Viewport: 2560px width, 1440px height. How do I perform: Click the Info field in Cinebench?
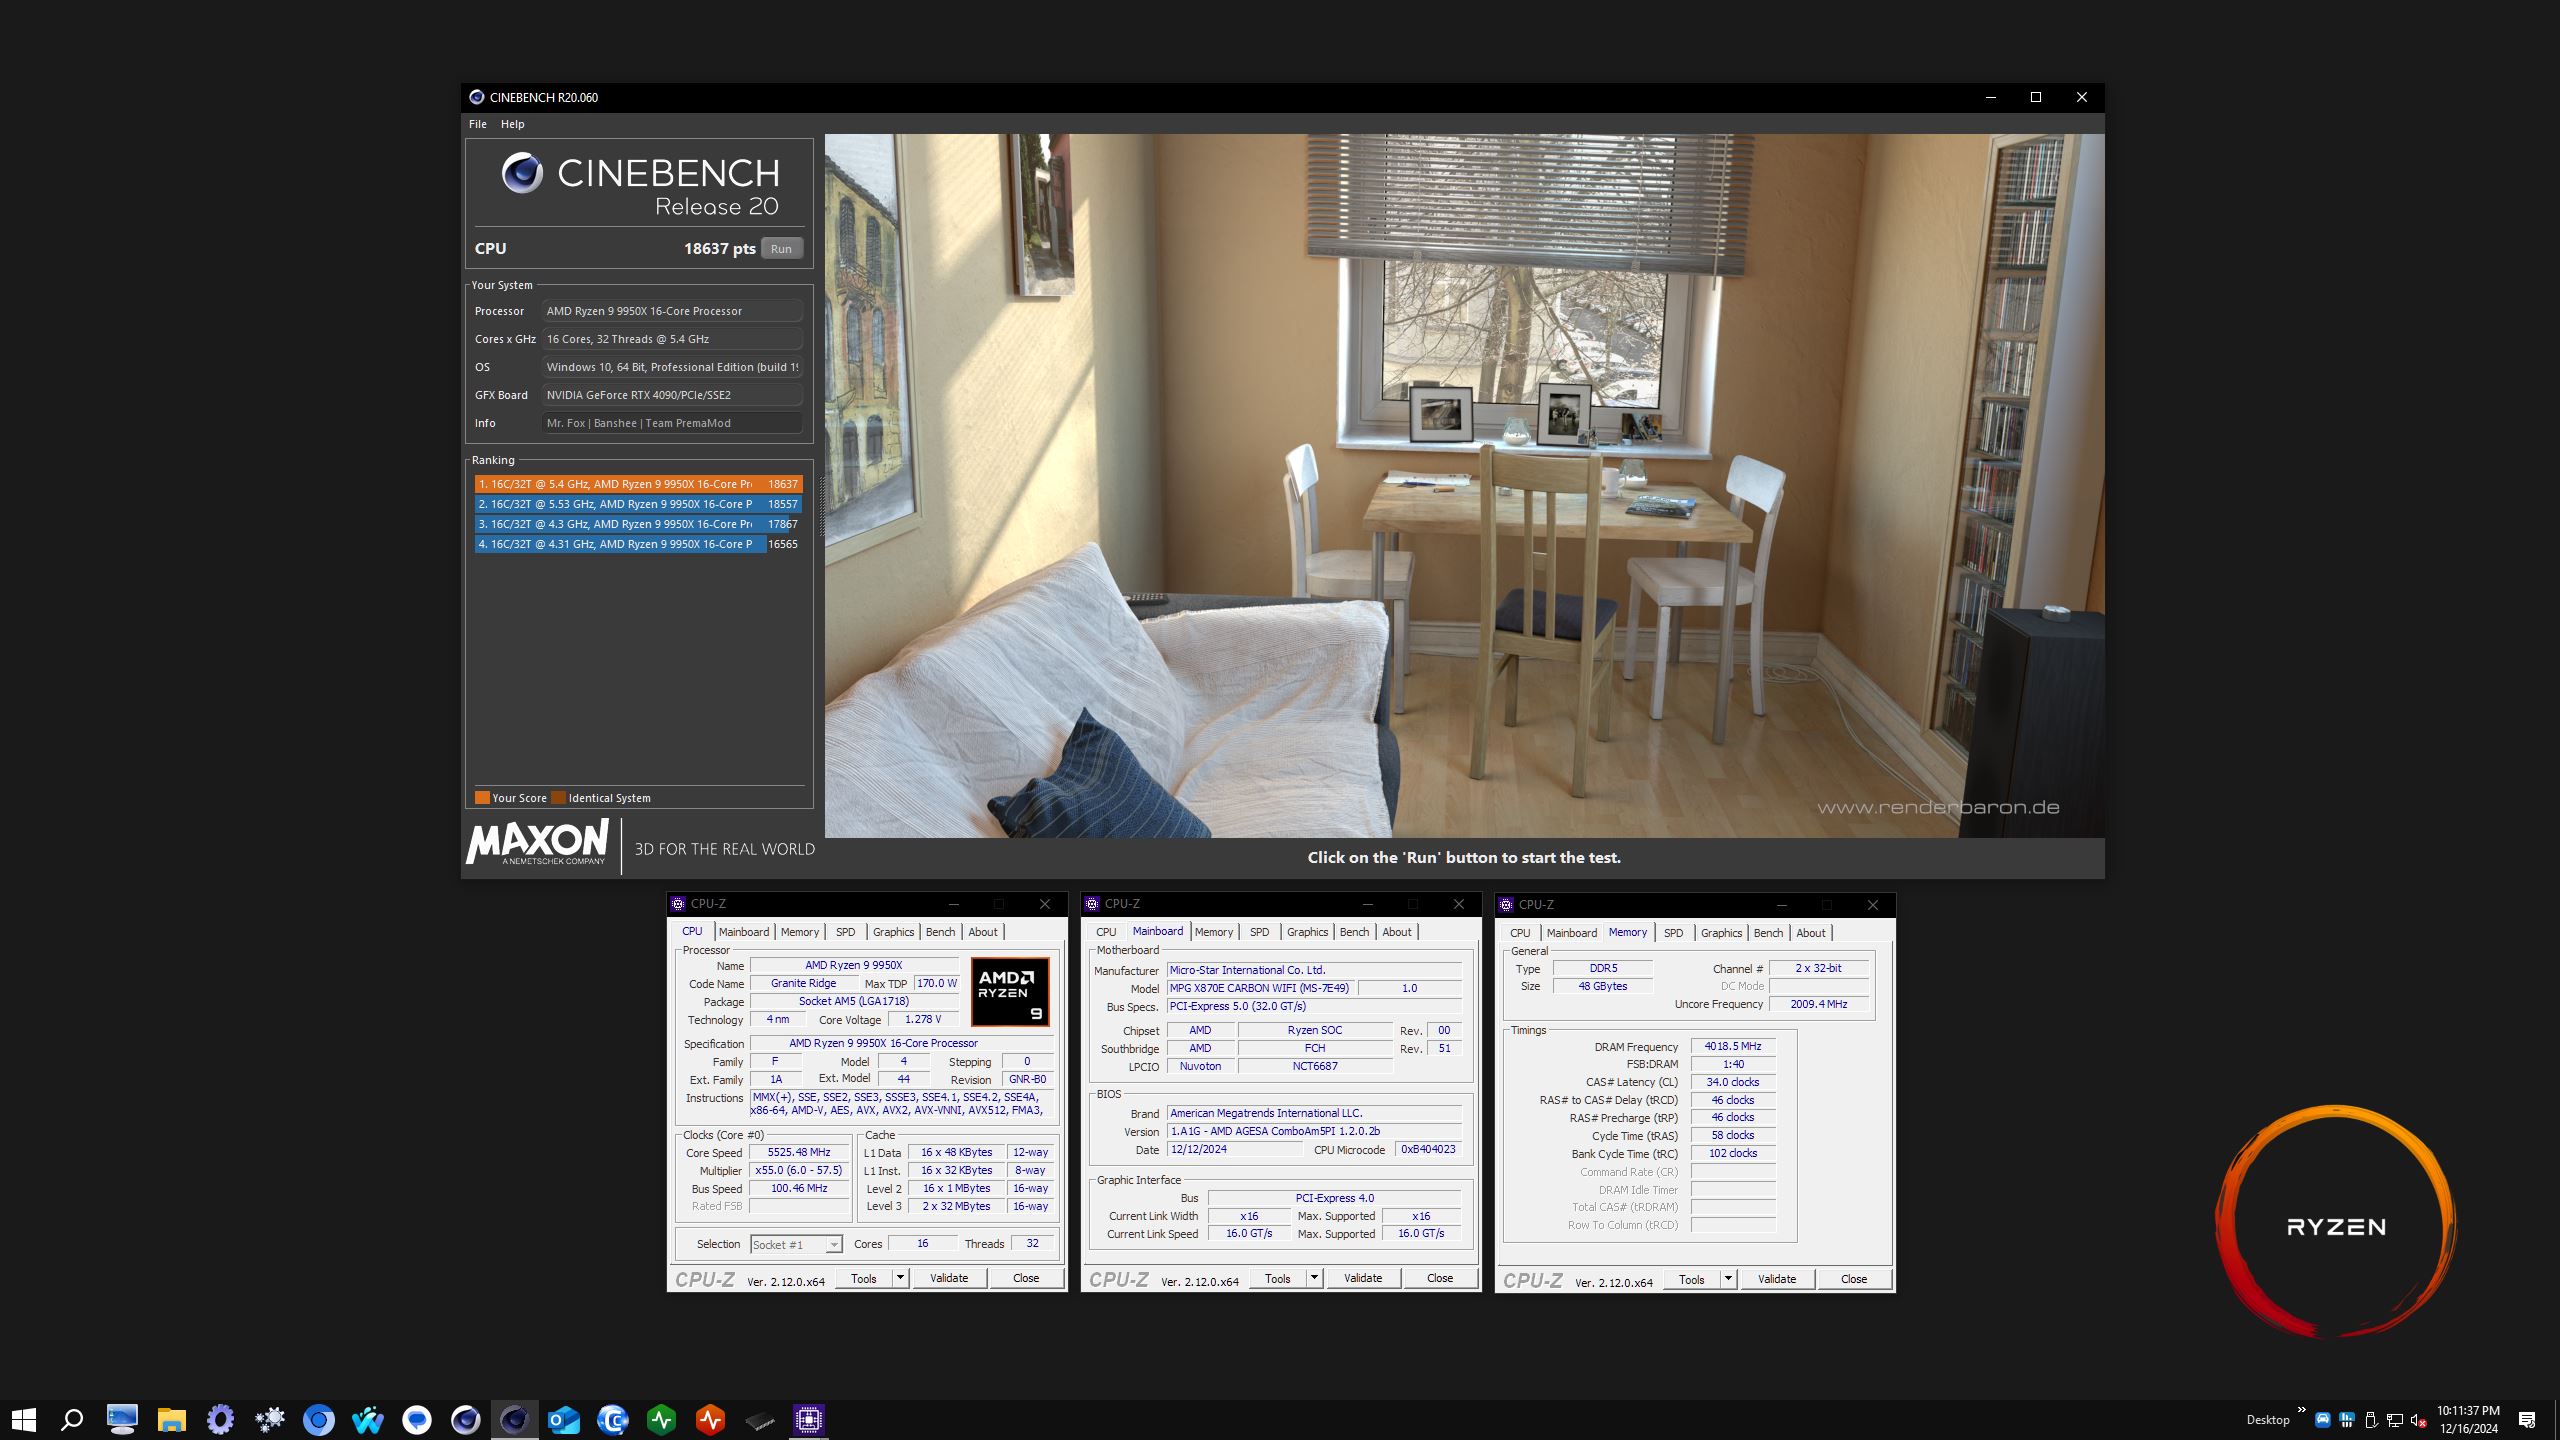coord(672,423)
